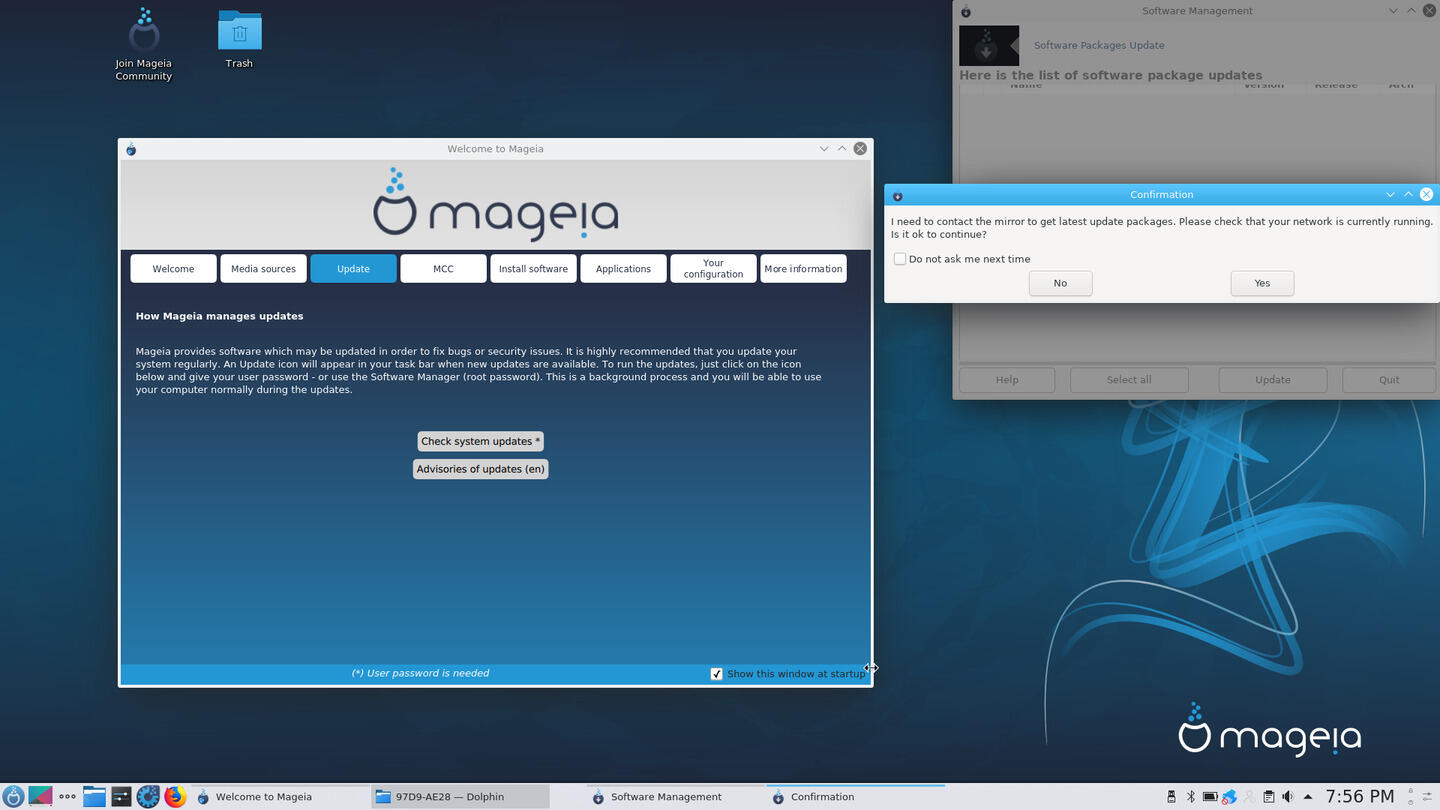Launch Firefox from the panel
The width and height of the screenshot is (1440, 810).
(x=175, y=796)
